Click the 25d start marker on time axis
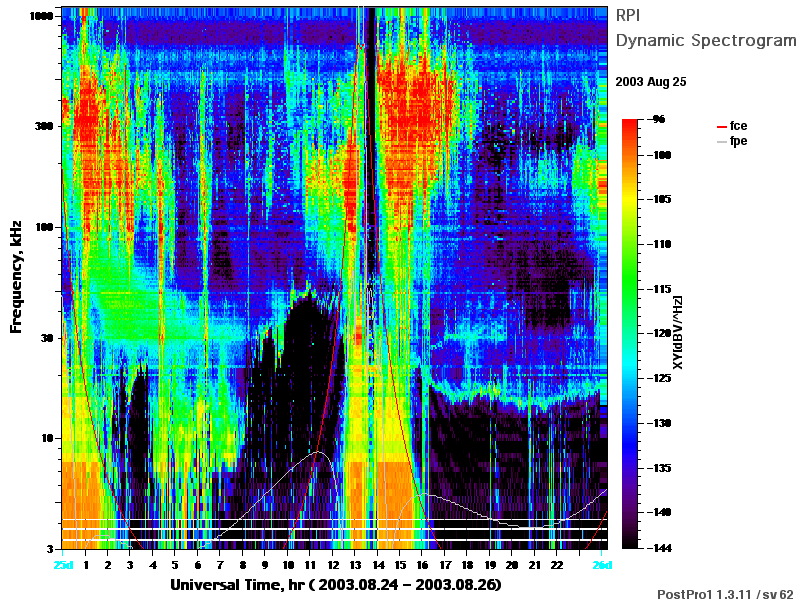800x600 pixels. coord(63,565)
